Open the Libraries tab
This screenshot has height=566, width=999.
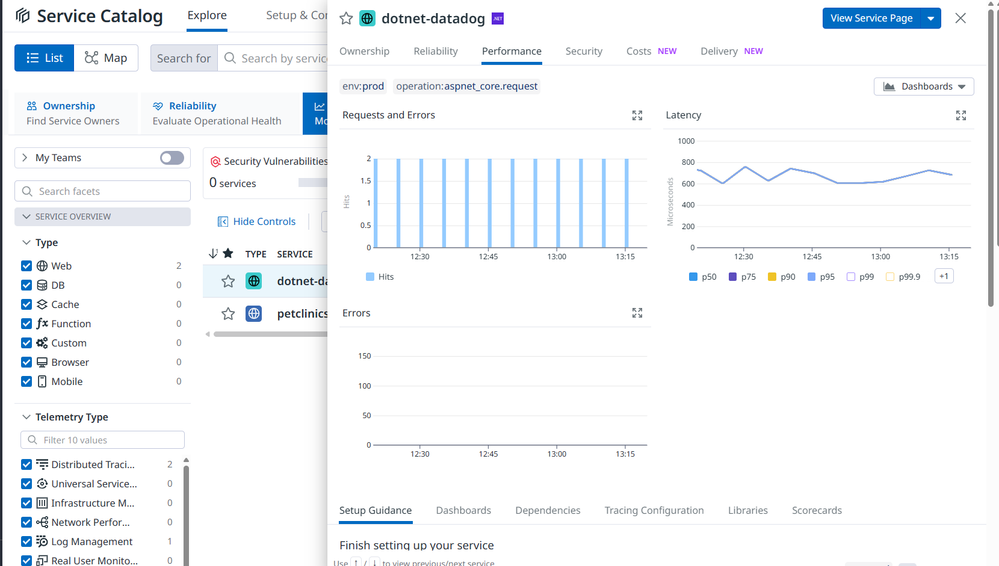point(748,511)
